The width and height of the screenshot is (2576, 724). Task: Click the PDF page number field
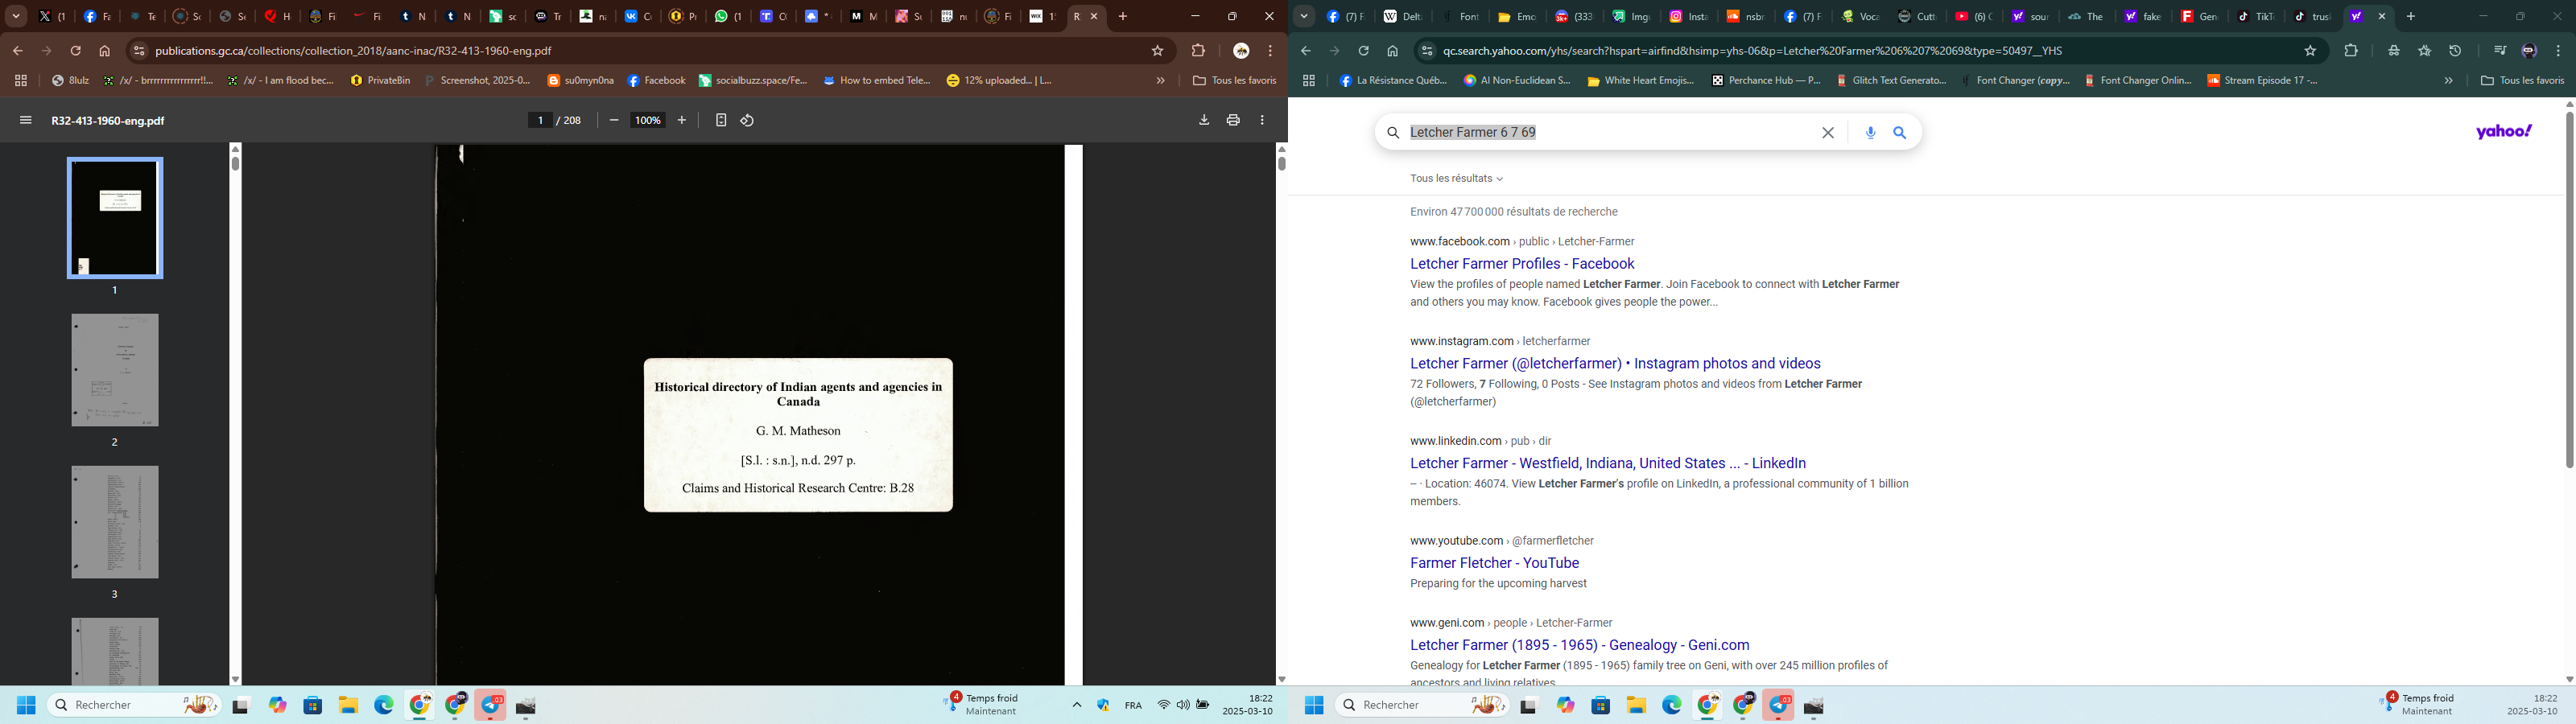click(540, 121)
